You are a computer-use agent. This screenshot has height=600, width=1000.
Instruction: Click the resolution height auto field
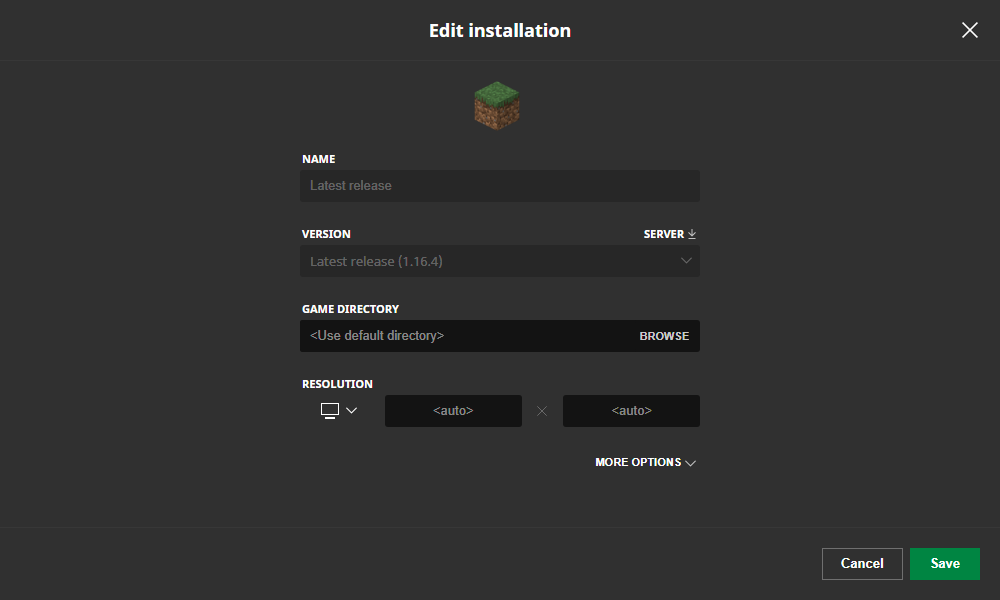[631, 411]
